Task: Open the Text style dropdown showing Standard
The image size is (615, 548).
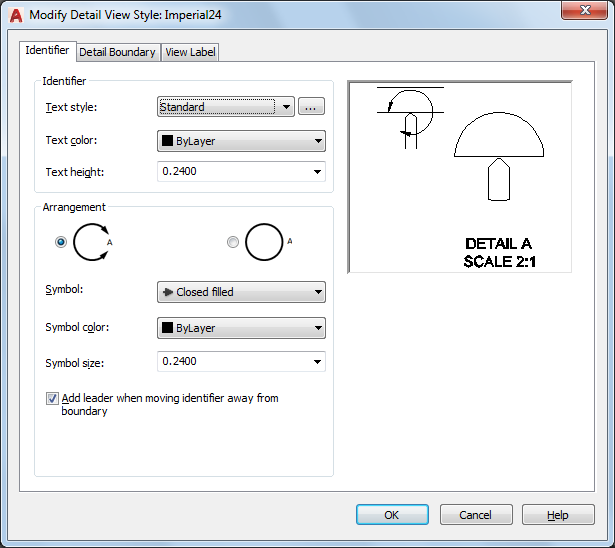Action: [x=225, y=107]
